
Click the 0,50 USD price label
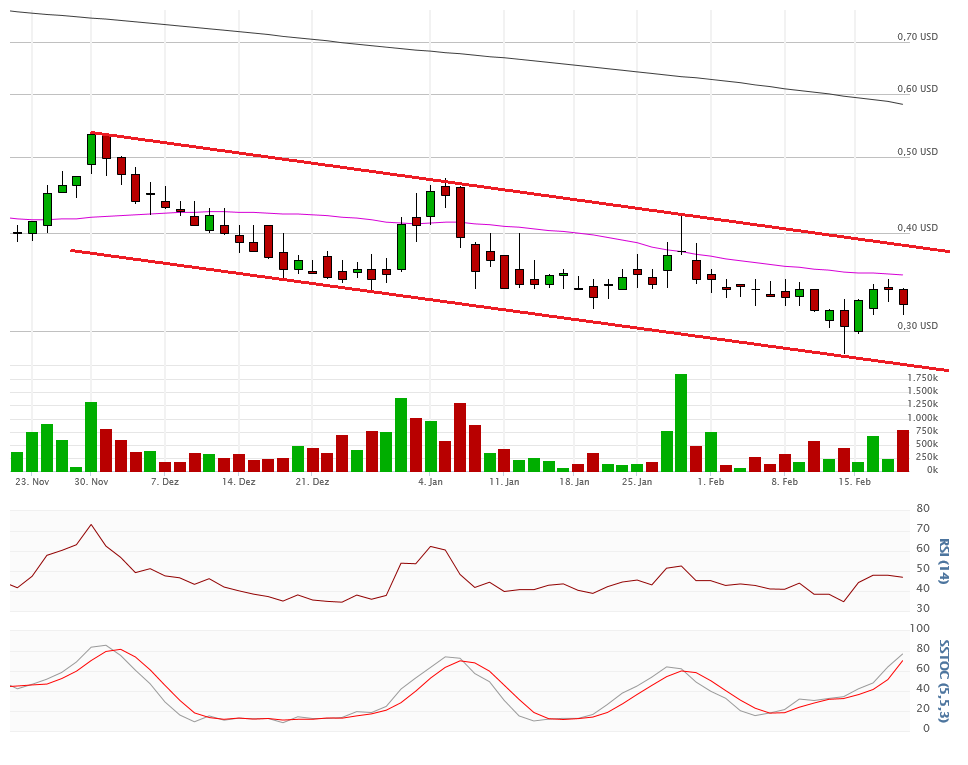pos(917,152)
